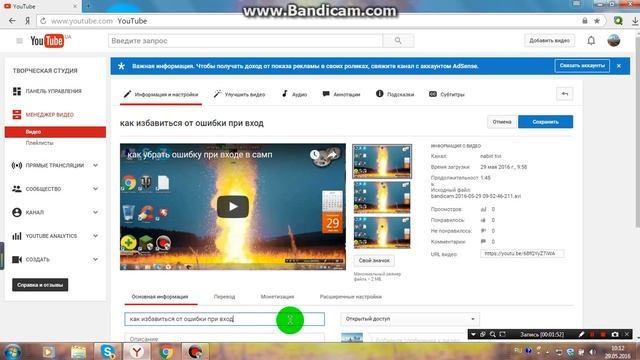This screenshot has width=640, height=360.
Task: Open Yandex Browser from the taskbar
Action: tap(137, 351)
